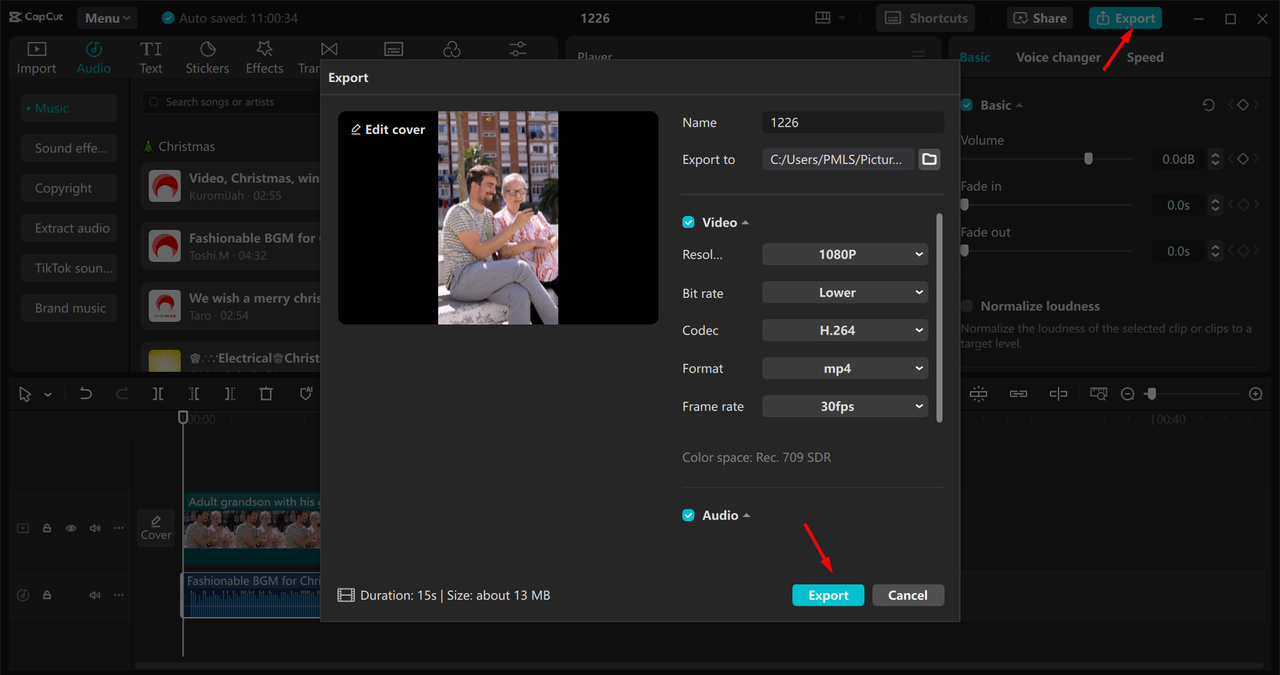Select Extract audio category
Screen dimensions: 1280x675
pos(69,228)
